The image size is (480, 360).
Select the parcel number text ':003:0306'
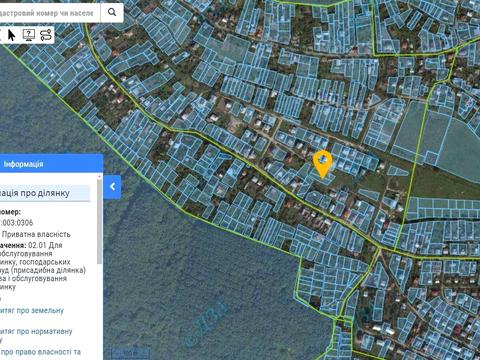pyautogui.click(x=17, y=223)
